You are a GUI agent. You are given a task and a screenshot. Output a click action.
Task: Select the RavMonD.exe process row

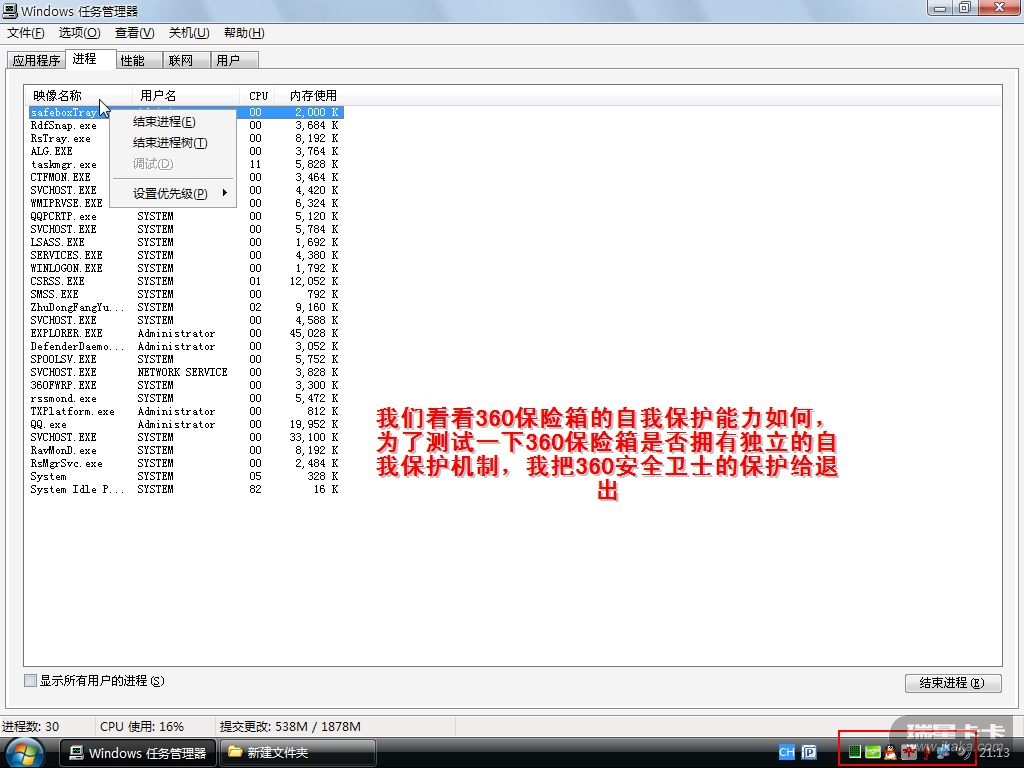coord(185,451)
